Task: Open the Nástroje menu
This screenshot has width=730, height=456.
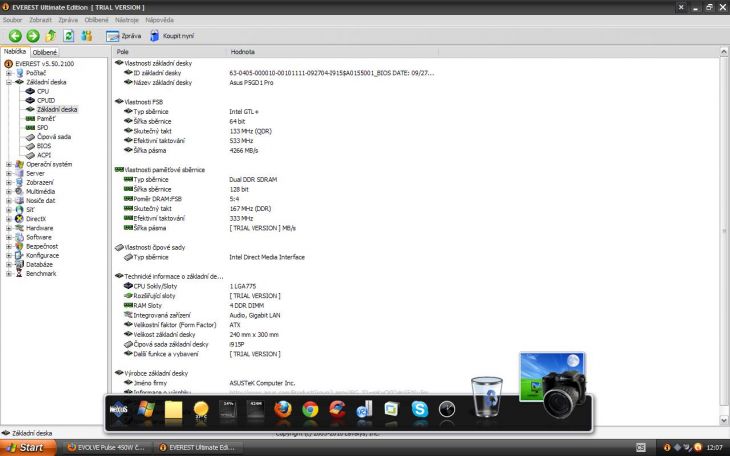Action: [x=127, y=20]
